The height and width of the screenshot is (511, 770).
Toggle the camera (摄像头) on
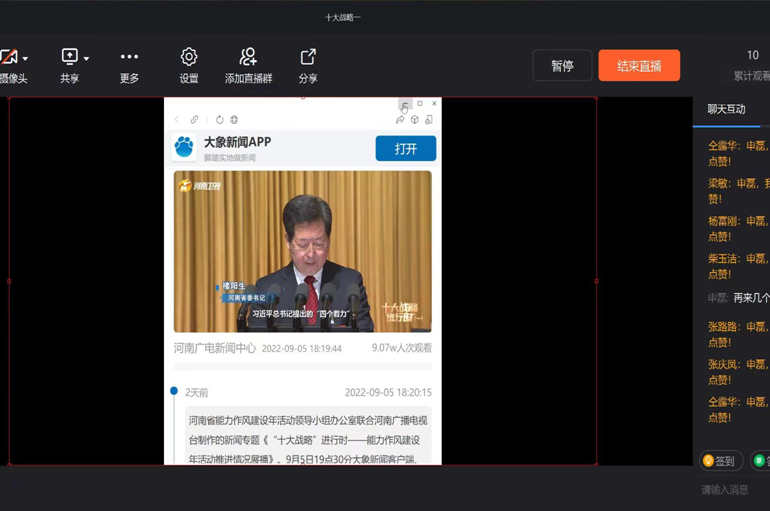point(9,58)
